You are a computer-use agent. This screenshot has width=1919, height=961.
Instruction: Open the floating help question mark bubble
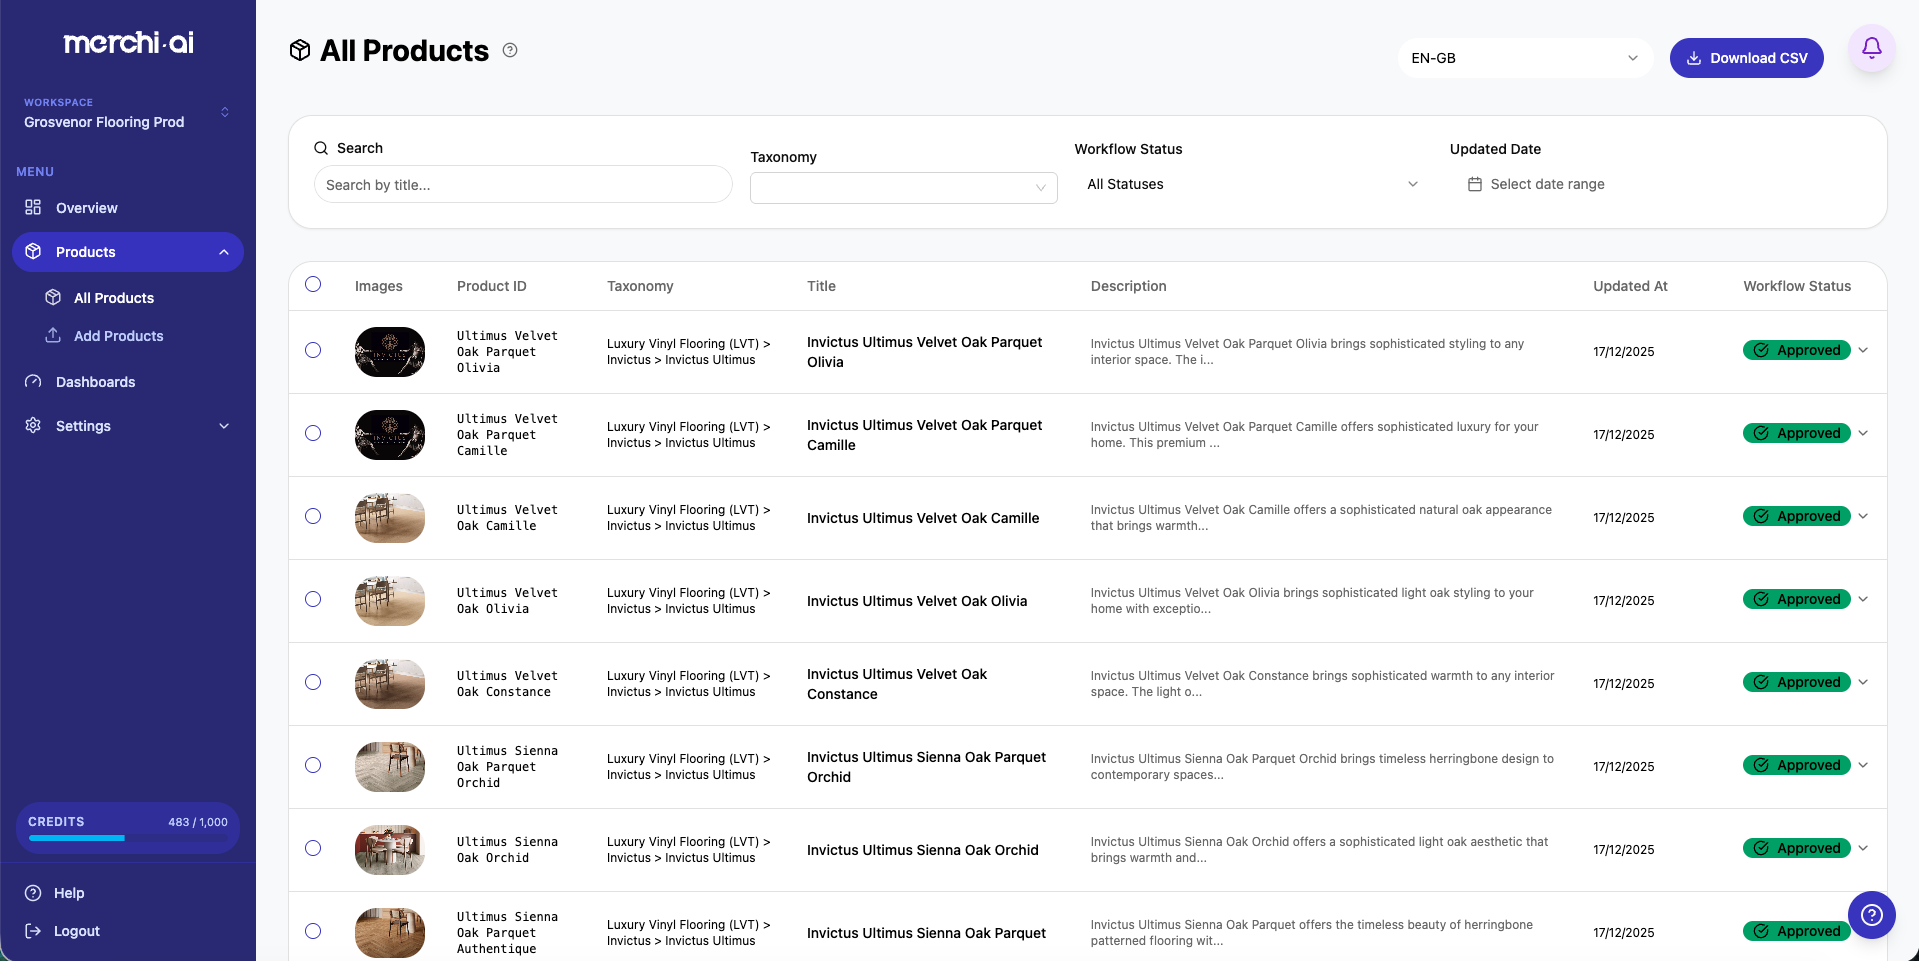tap(1872, 914)
